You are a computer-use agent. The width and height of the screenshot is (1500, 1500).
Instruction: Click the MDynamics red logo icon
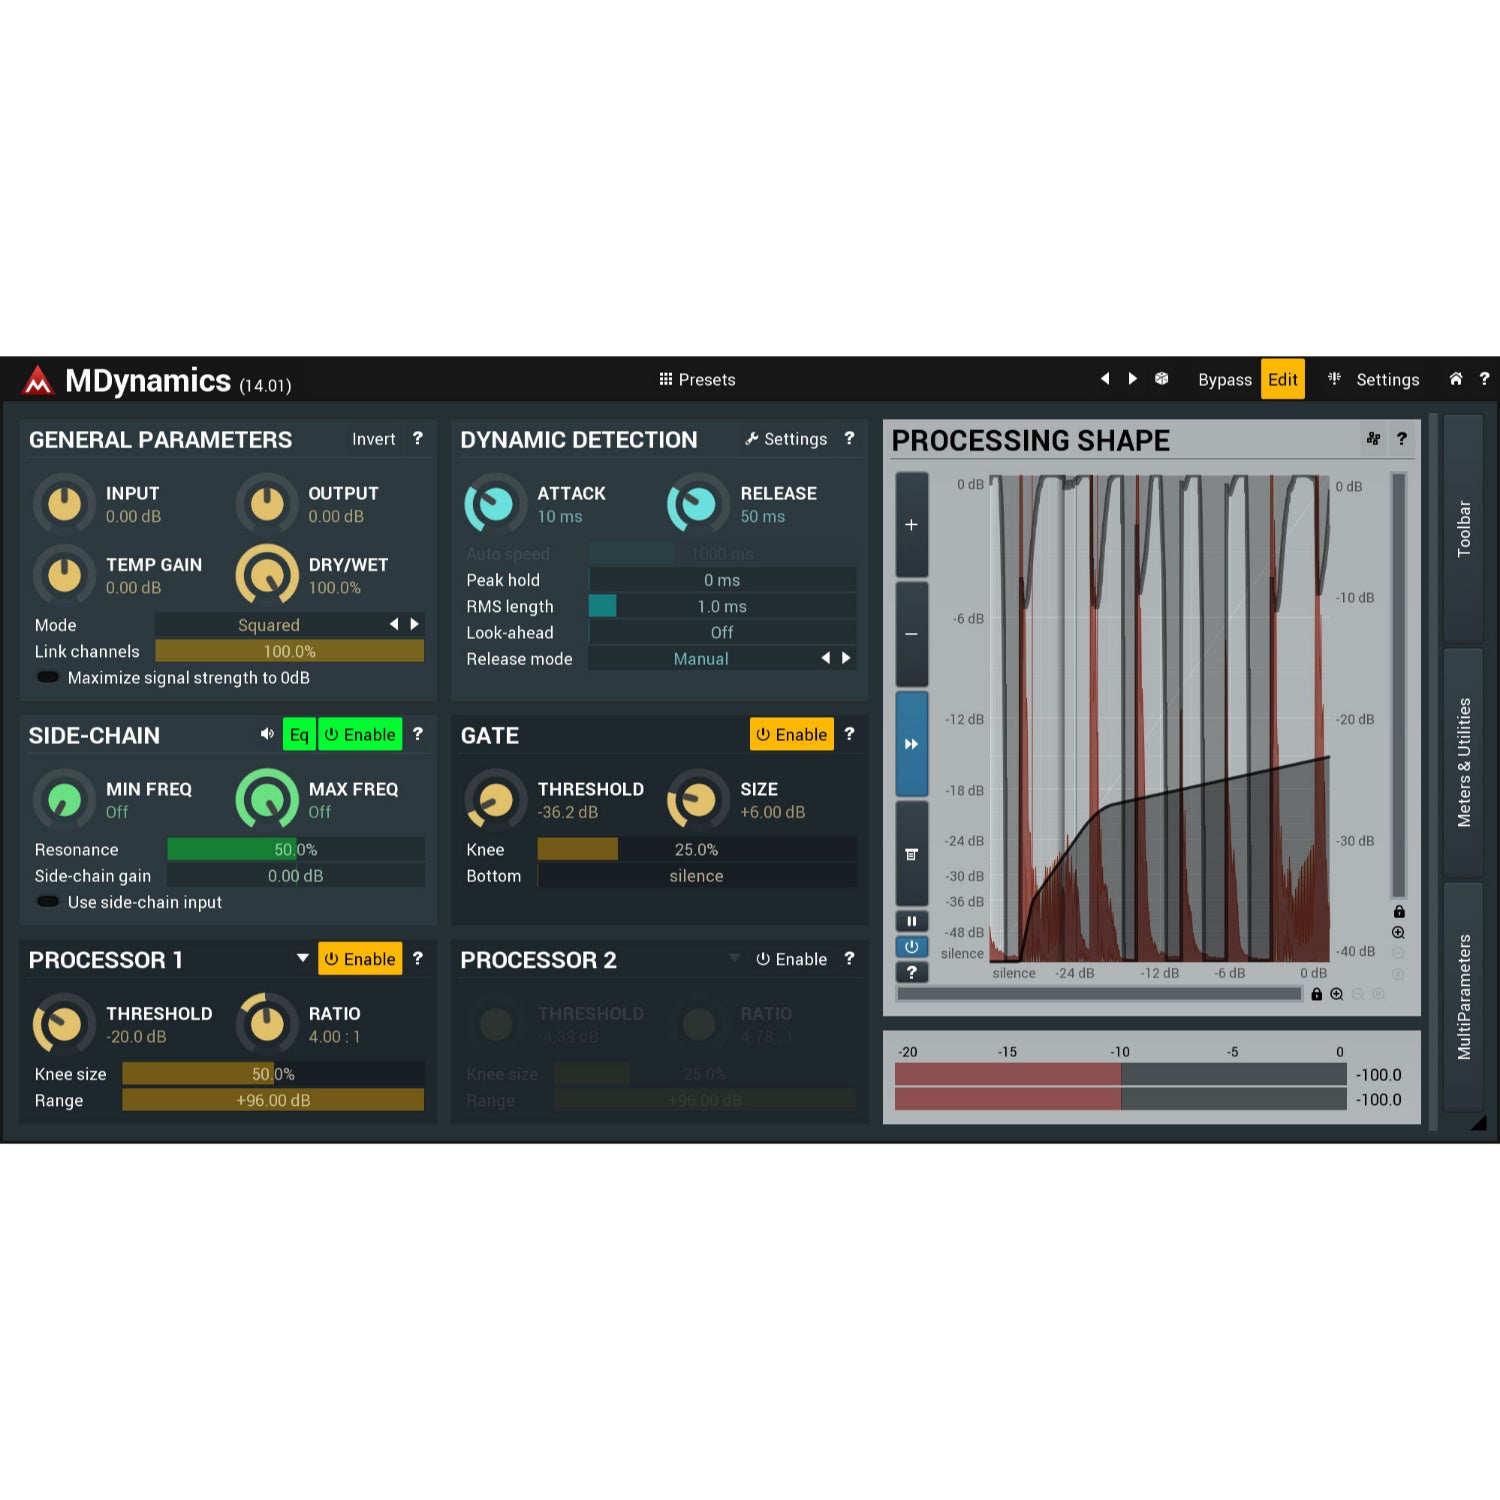[x=38, y=380]
